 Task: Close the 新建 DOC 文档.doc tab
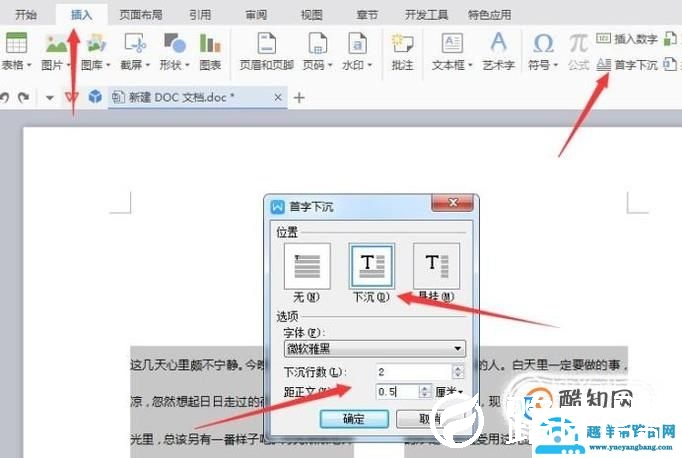(x=277, y=97)
